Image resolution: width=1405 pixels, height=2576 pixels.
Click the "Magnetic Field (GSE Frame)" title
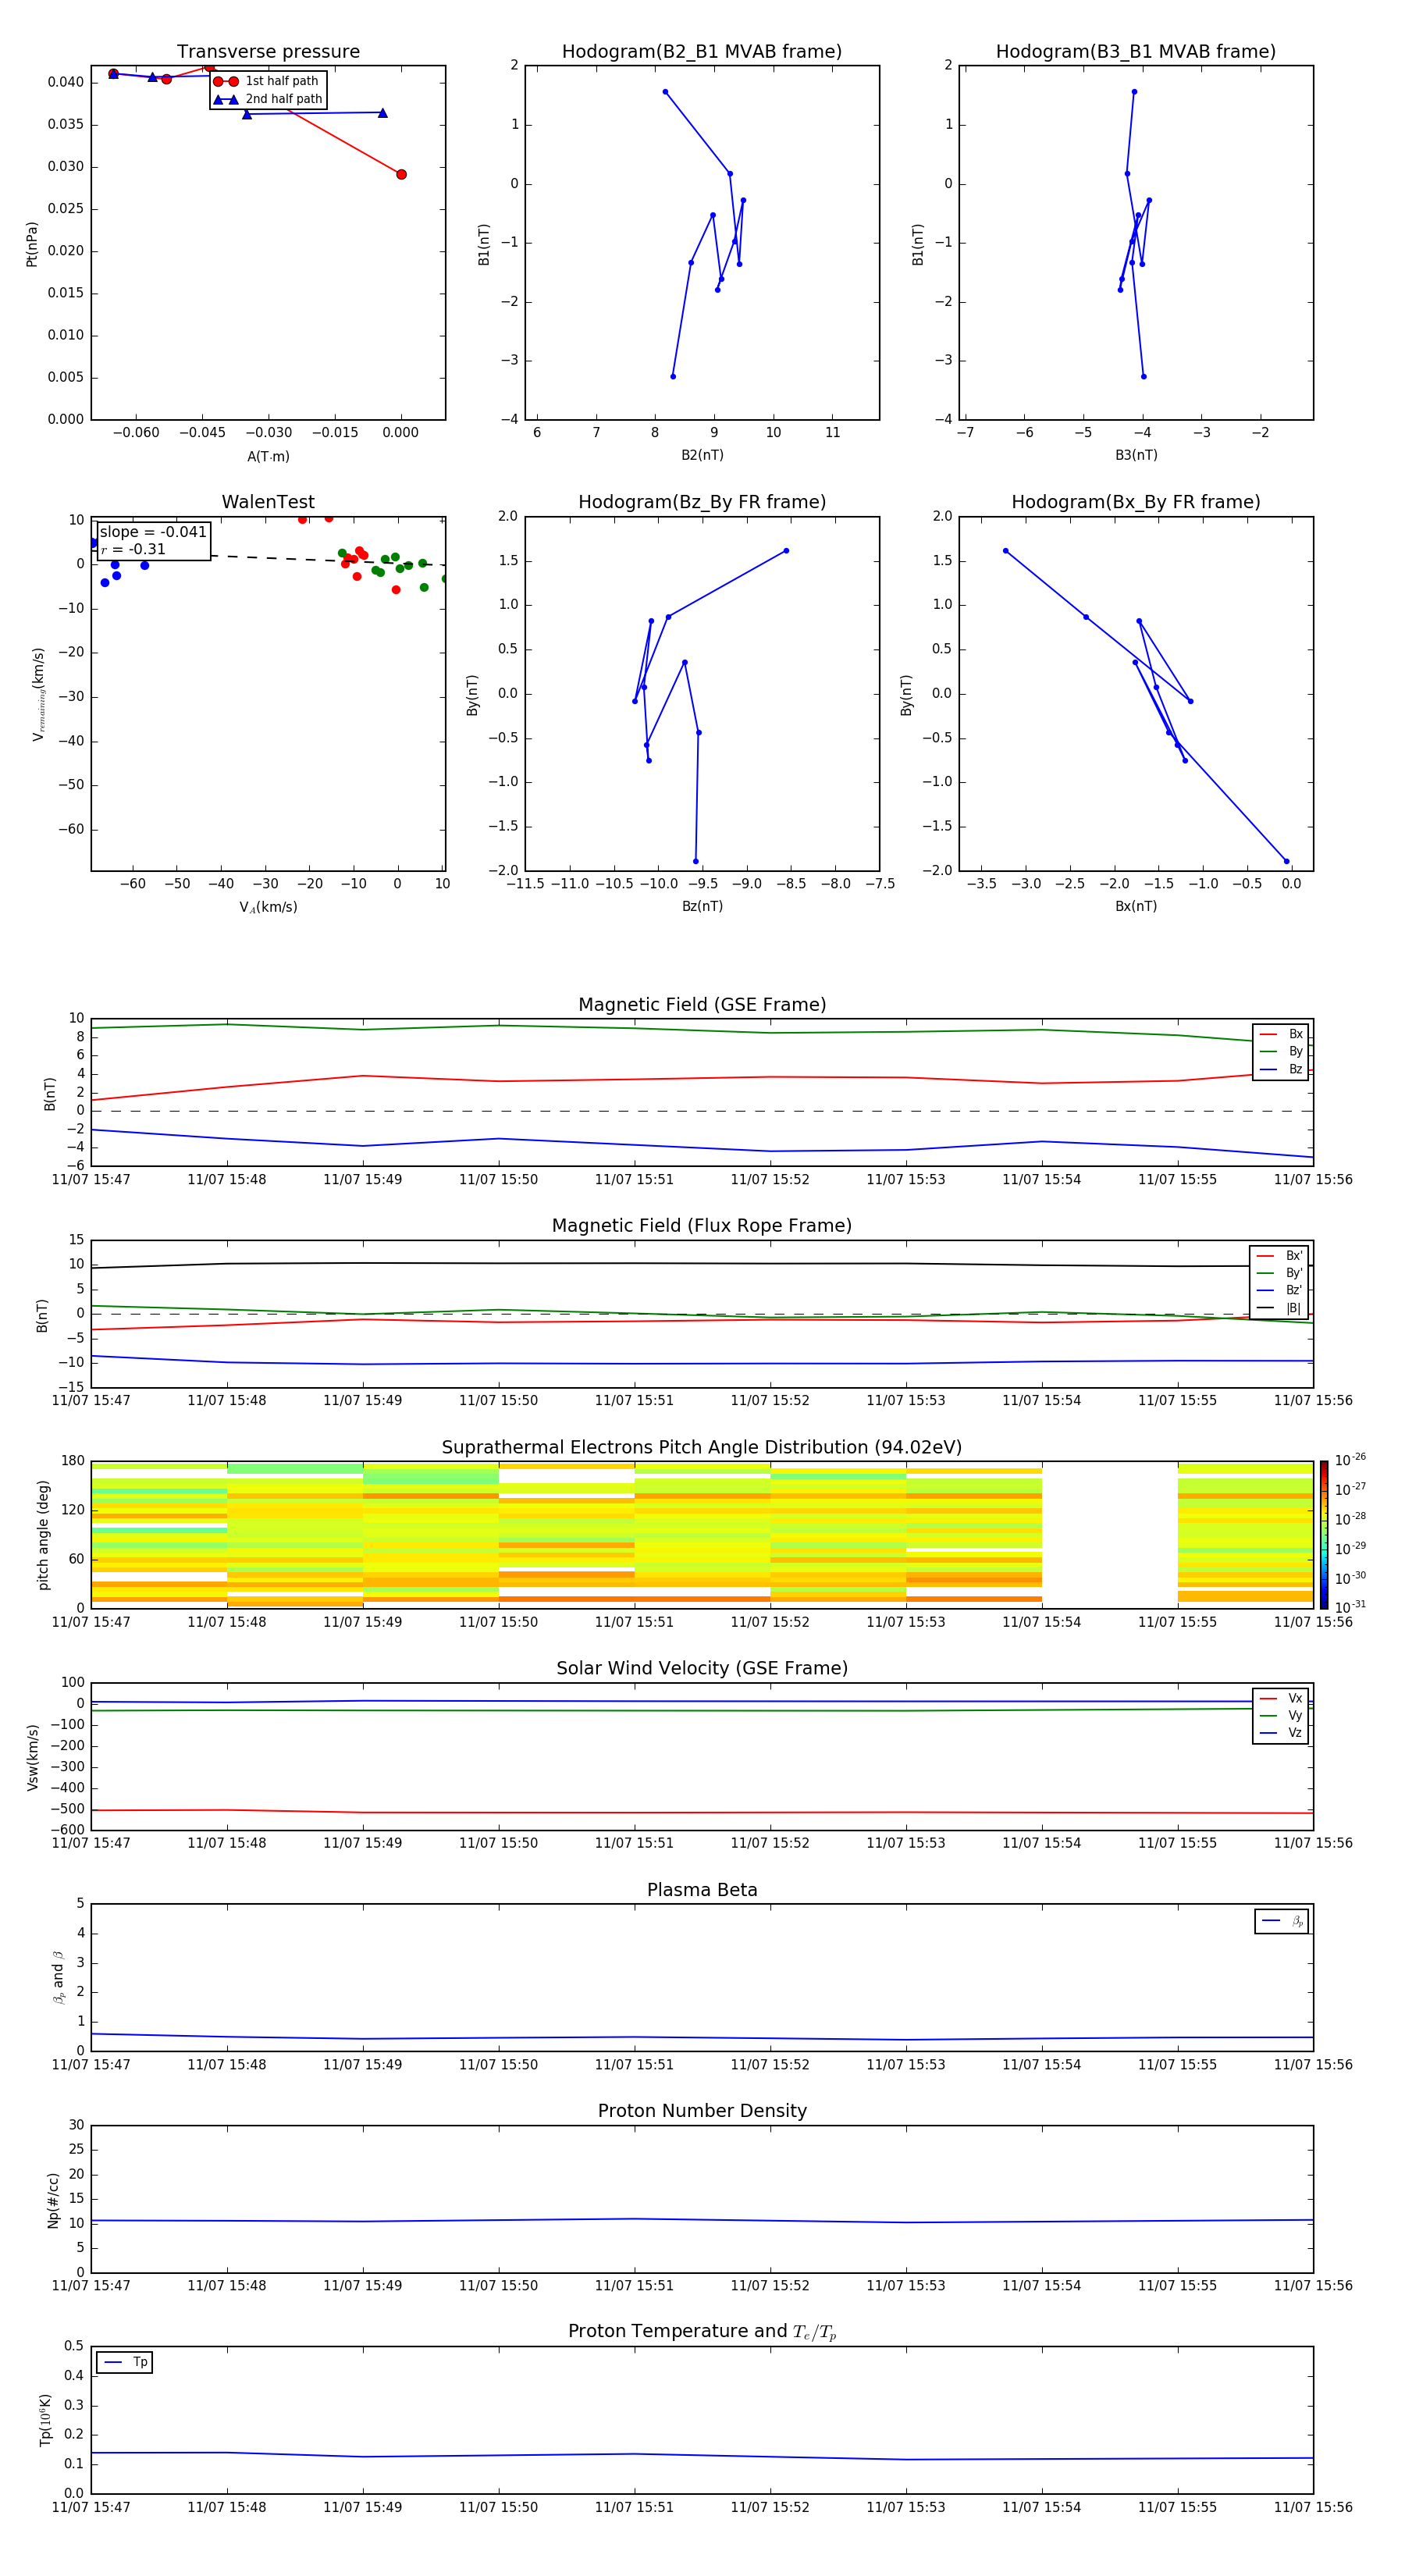point(702,1005)
